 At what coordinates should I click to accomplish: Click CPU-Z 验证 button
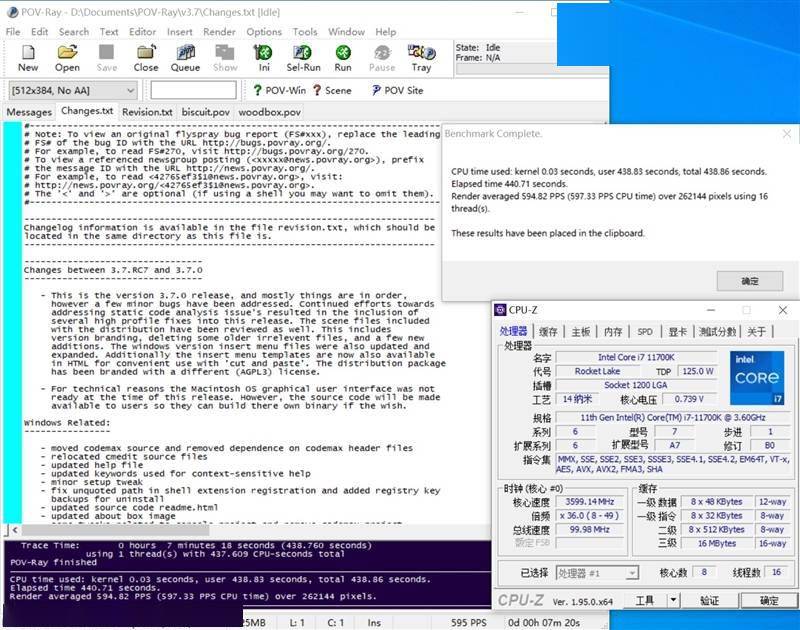click(710, 600)
